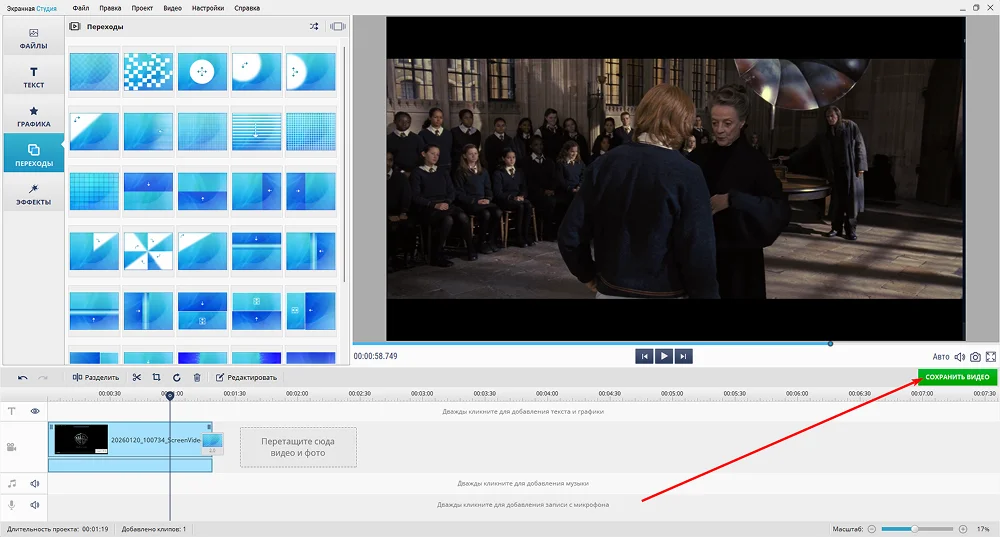Click the green Сохранить видео button
Image resolution: width=1000 pixels, height=537 pixels.
tap(957, 377)
